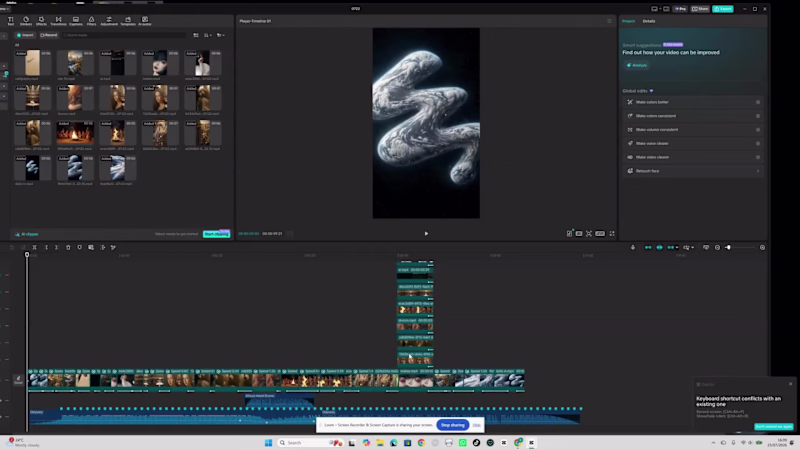Open WhatsApp from the taskbar

click(x=463, y=442)
